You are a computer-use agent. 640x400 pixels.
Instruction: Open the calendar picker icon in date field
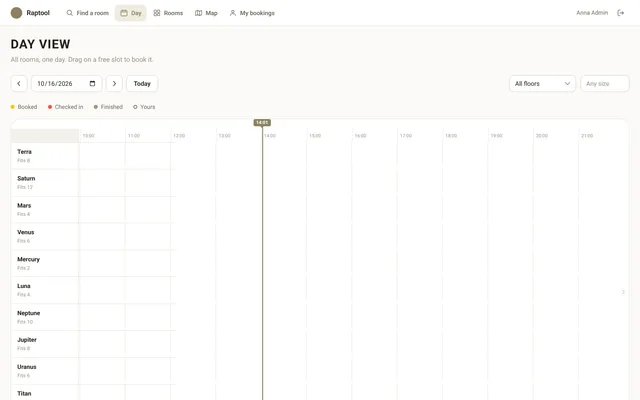(x=92, y=84)
